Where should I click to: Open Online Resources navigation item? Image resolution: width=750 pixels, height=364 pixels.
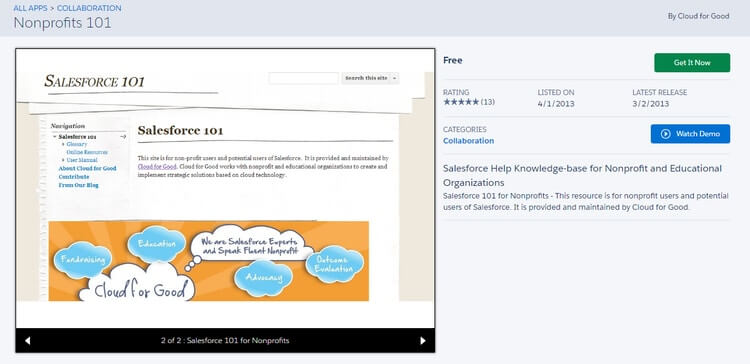pyautogui.click(x=87, y=152)
